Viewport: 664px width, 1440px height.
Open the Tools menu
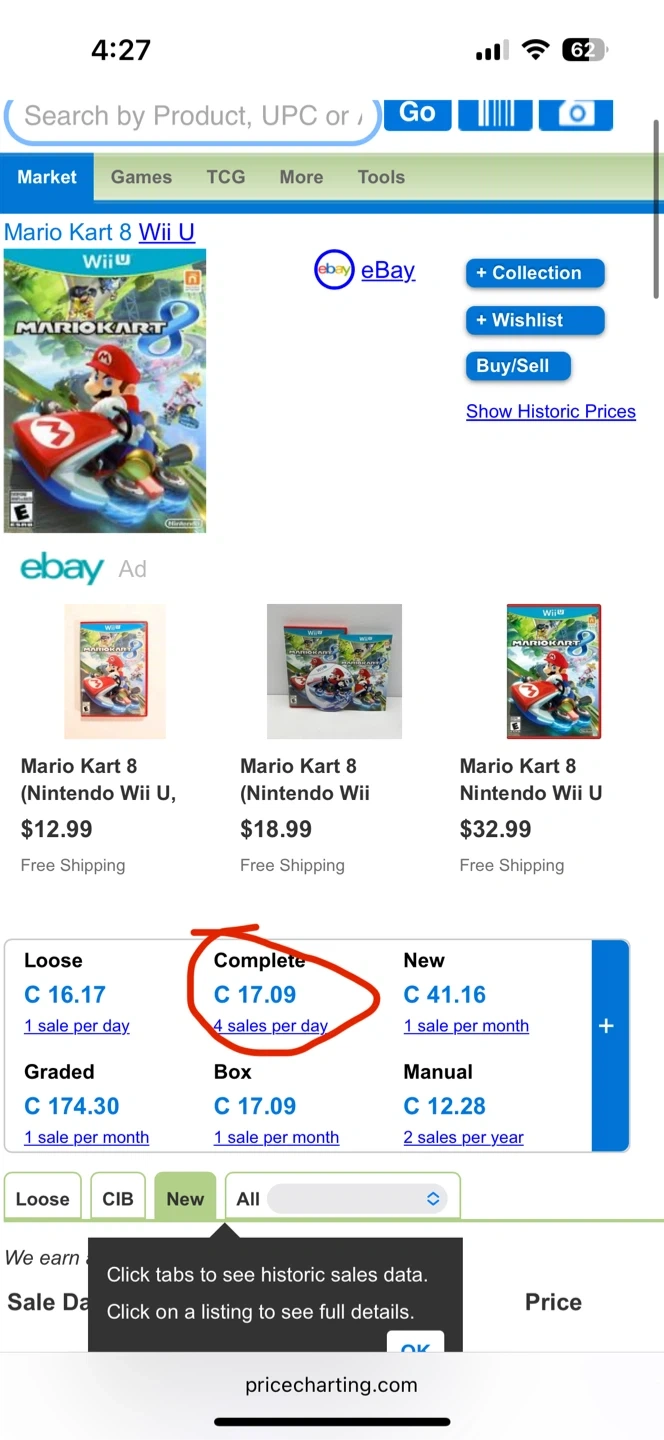[381, 177]
